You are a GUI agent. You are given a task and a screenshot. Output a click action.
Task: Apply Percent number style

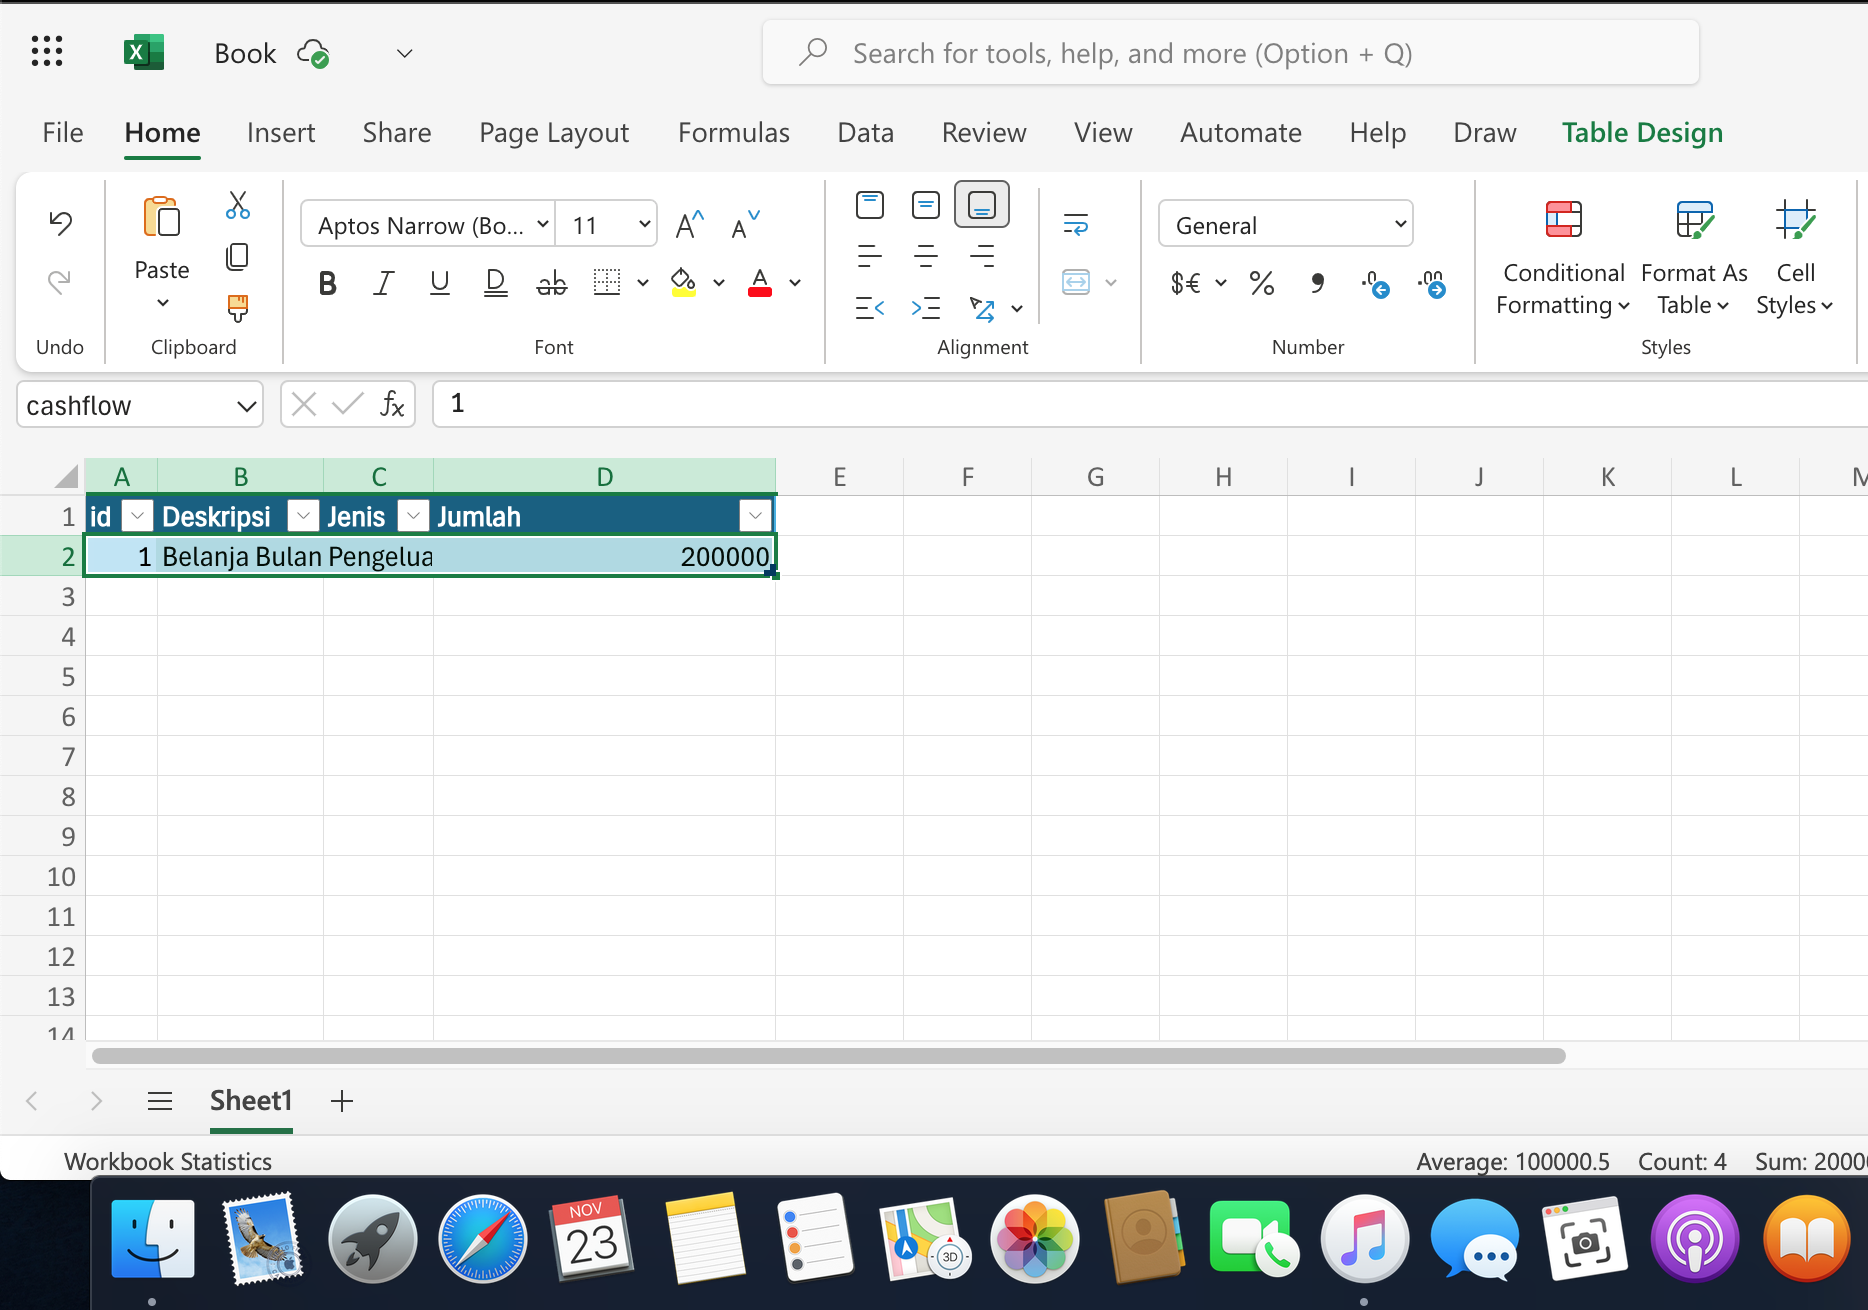1261,283
